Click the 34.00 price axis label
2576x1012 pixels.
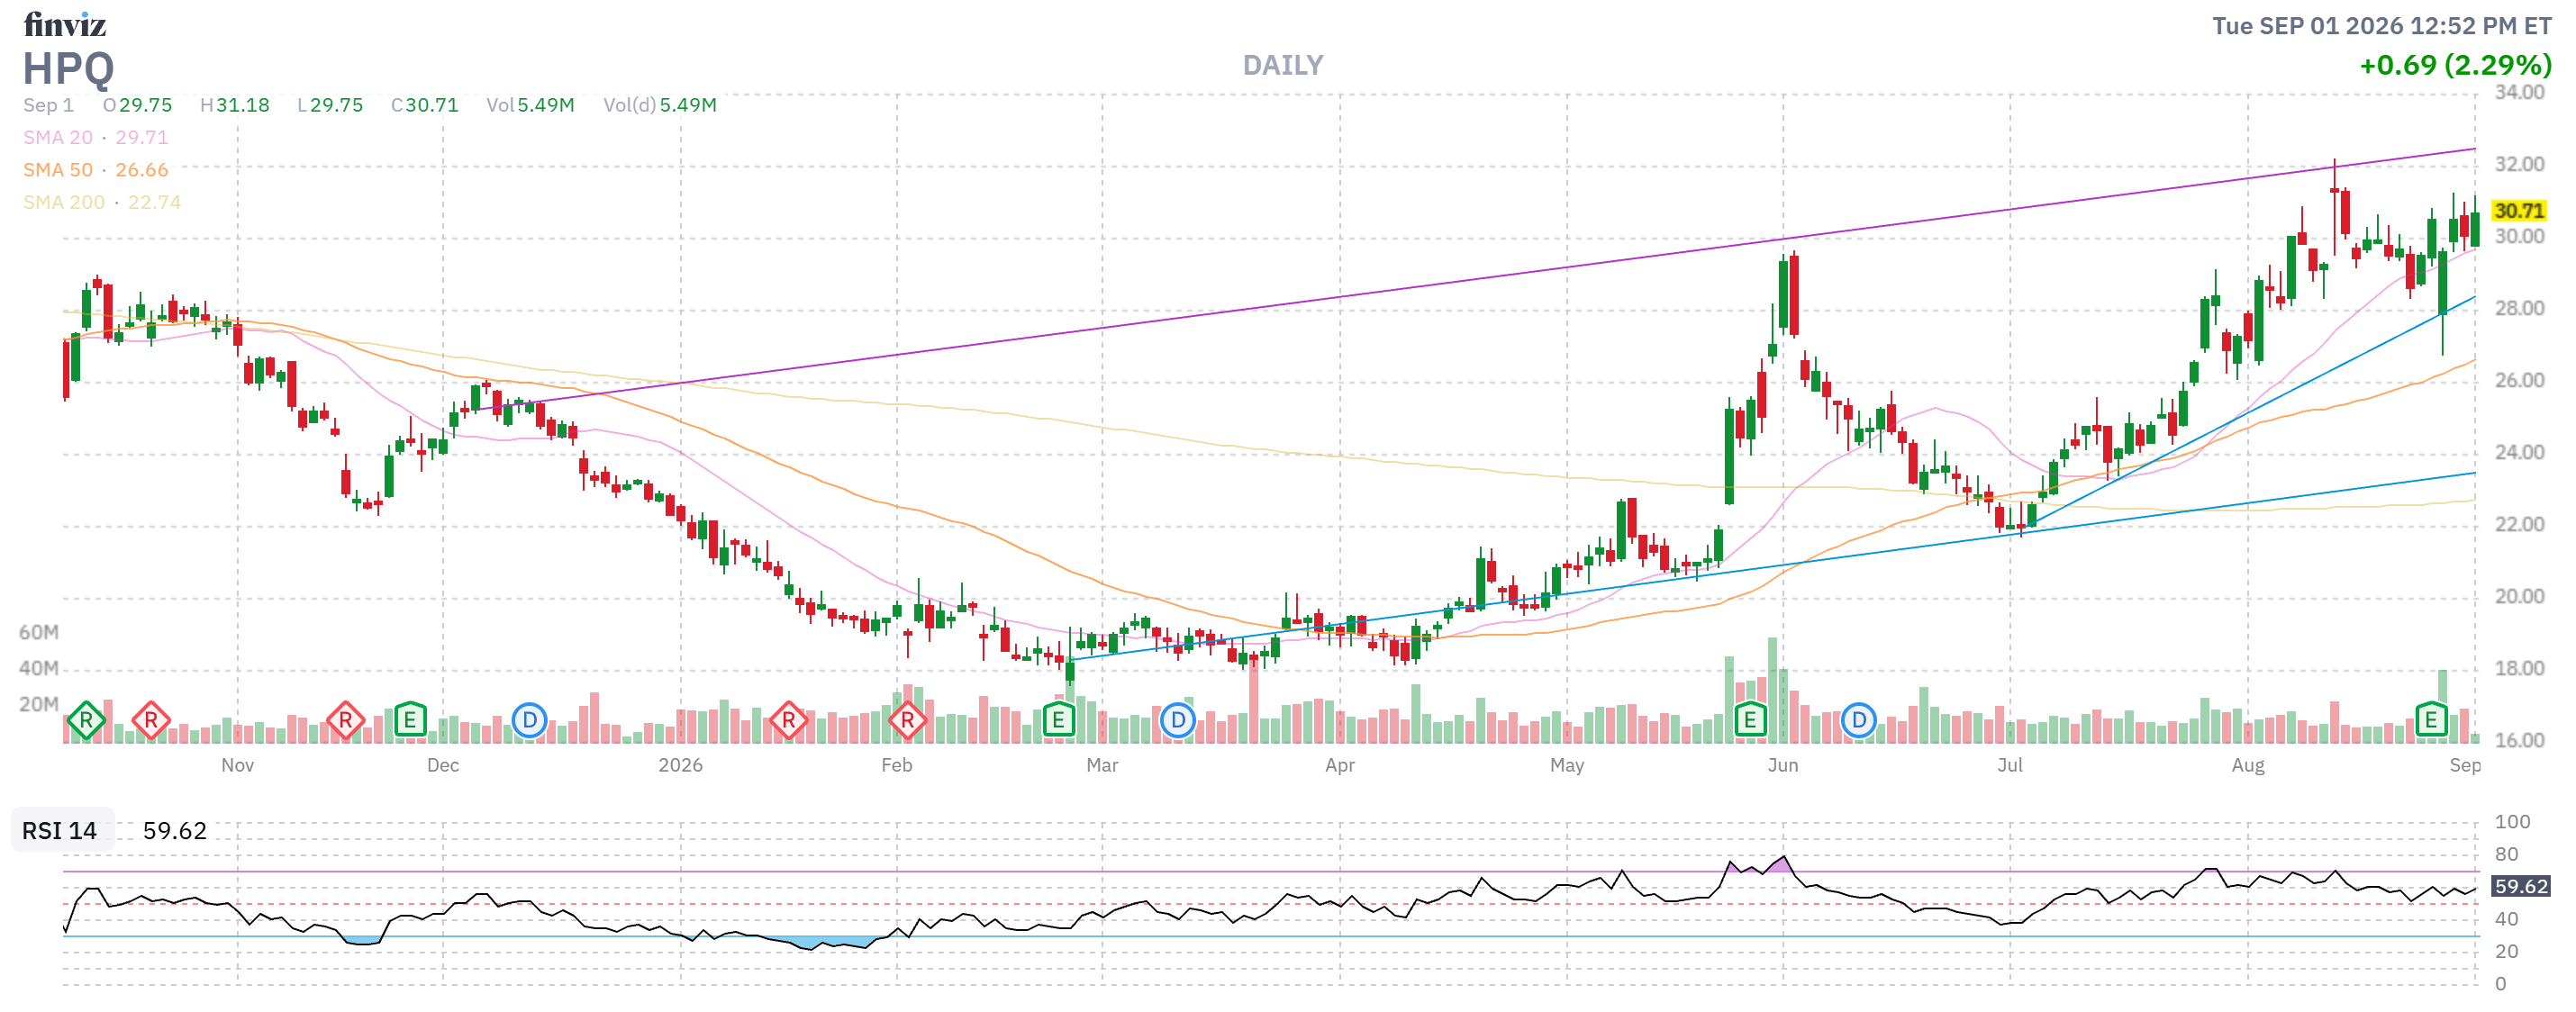click(2519, 93)
